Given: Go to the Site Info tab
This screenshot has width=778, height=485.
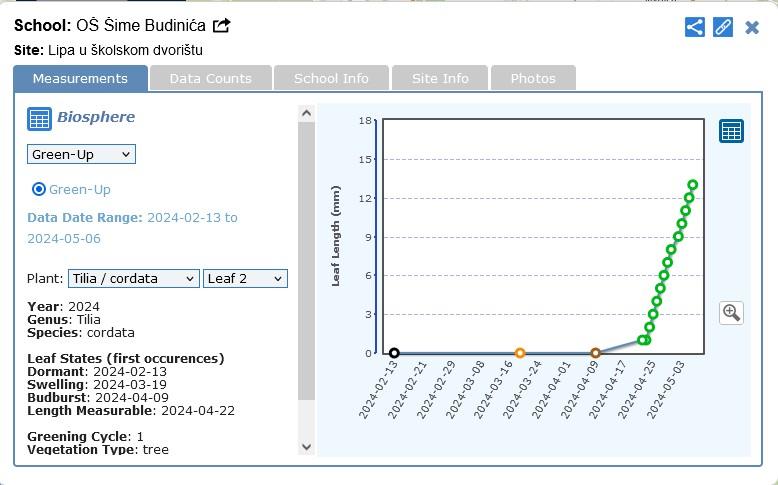Looking at the screenshot, I should 440,78.
